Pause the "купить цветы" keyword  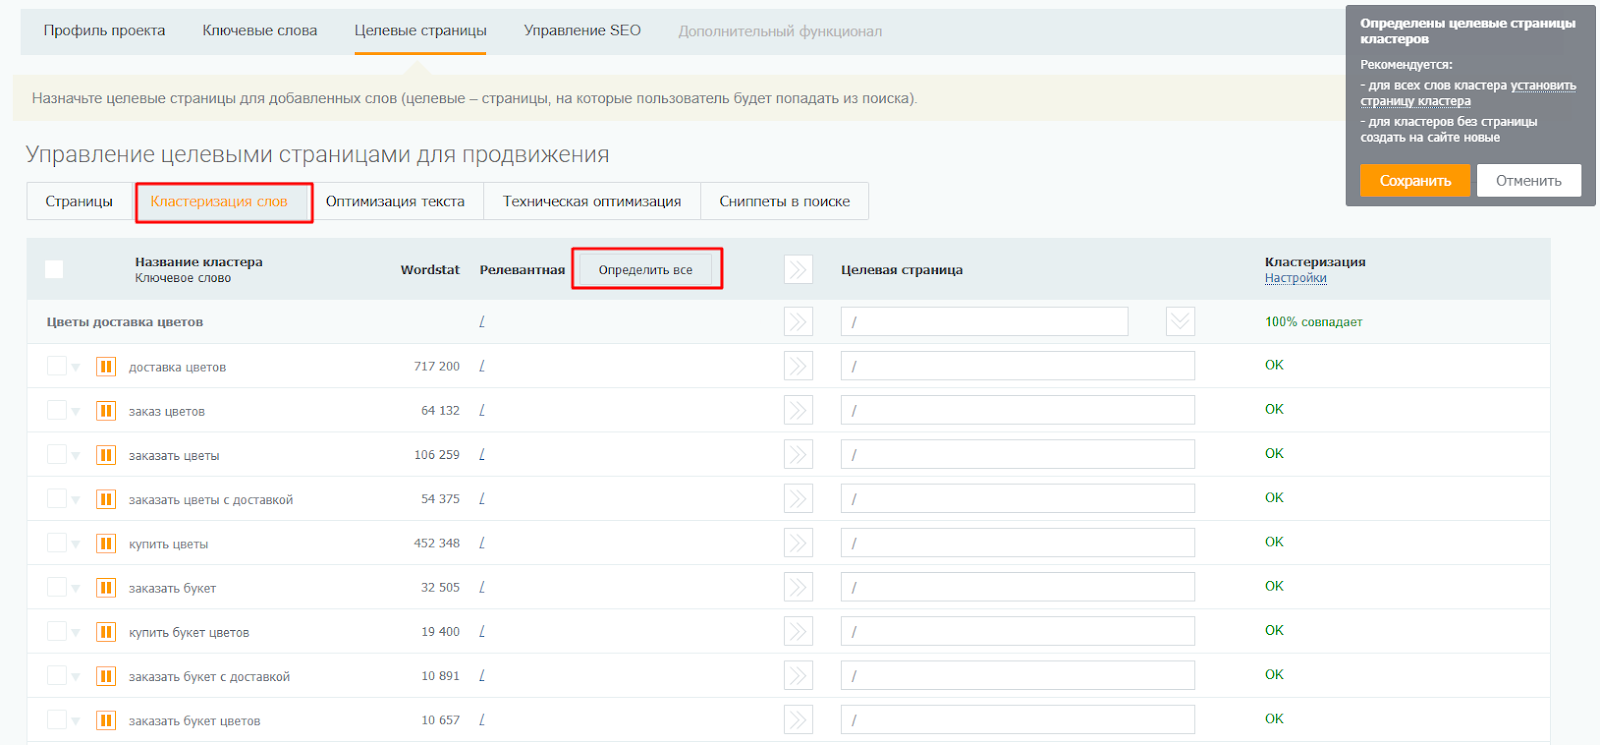106,544
